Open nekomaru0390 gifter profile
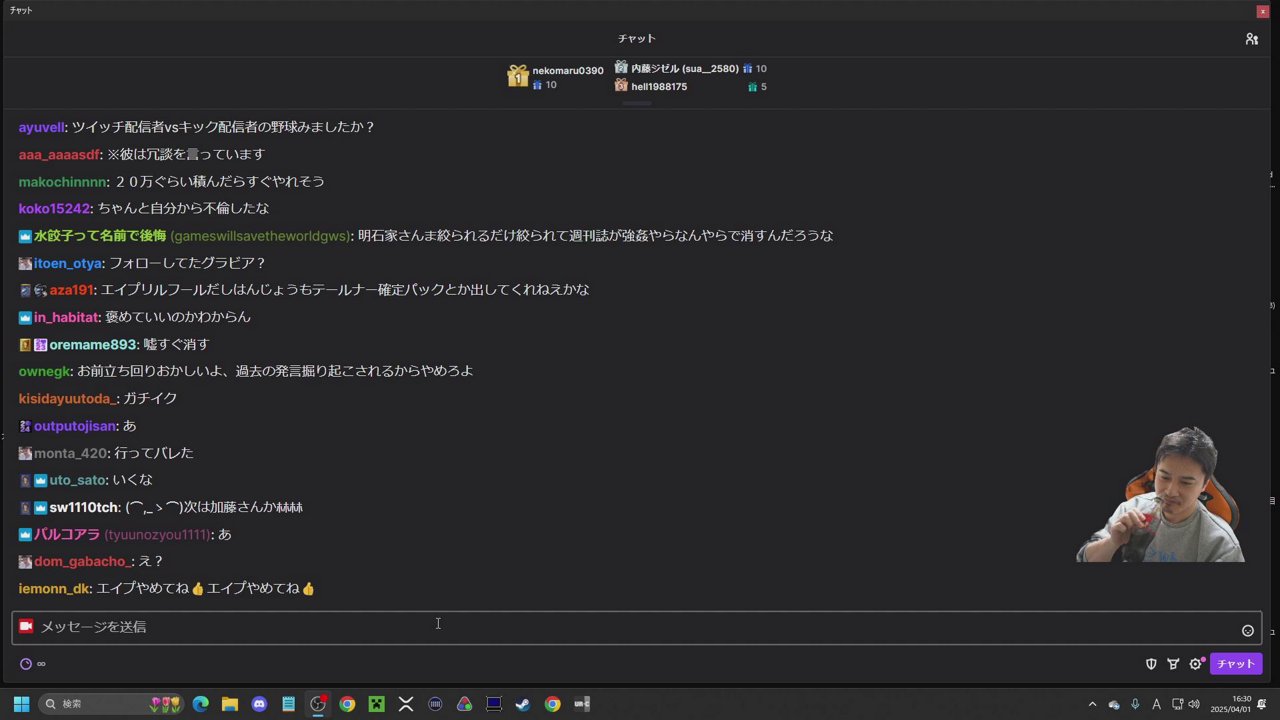This screenshot has height=720, width=1280. 567,71
